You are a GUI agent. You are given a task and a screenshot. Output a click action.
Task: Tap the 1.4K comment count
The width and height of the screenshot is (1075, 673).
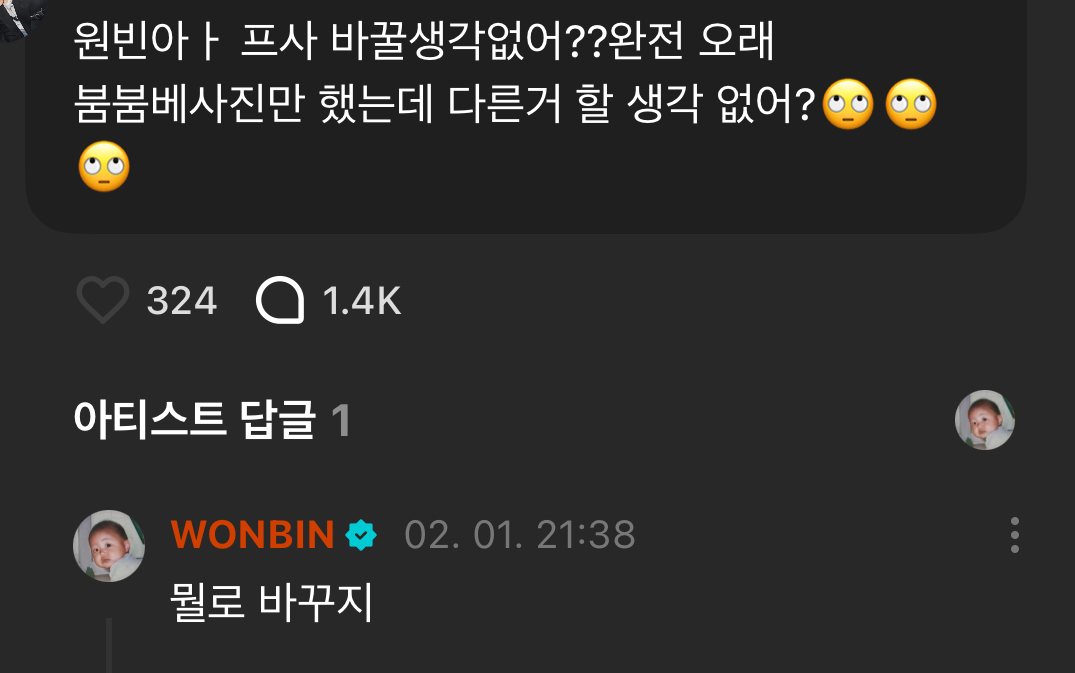(x=362, y=301)
